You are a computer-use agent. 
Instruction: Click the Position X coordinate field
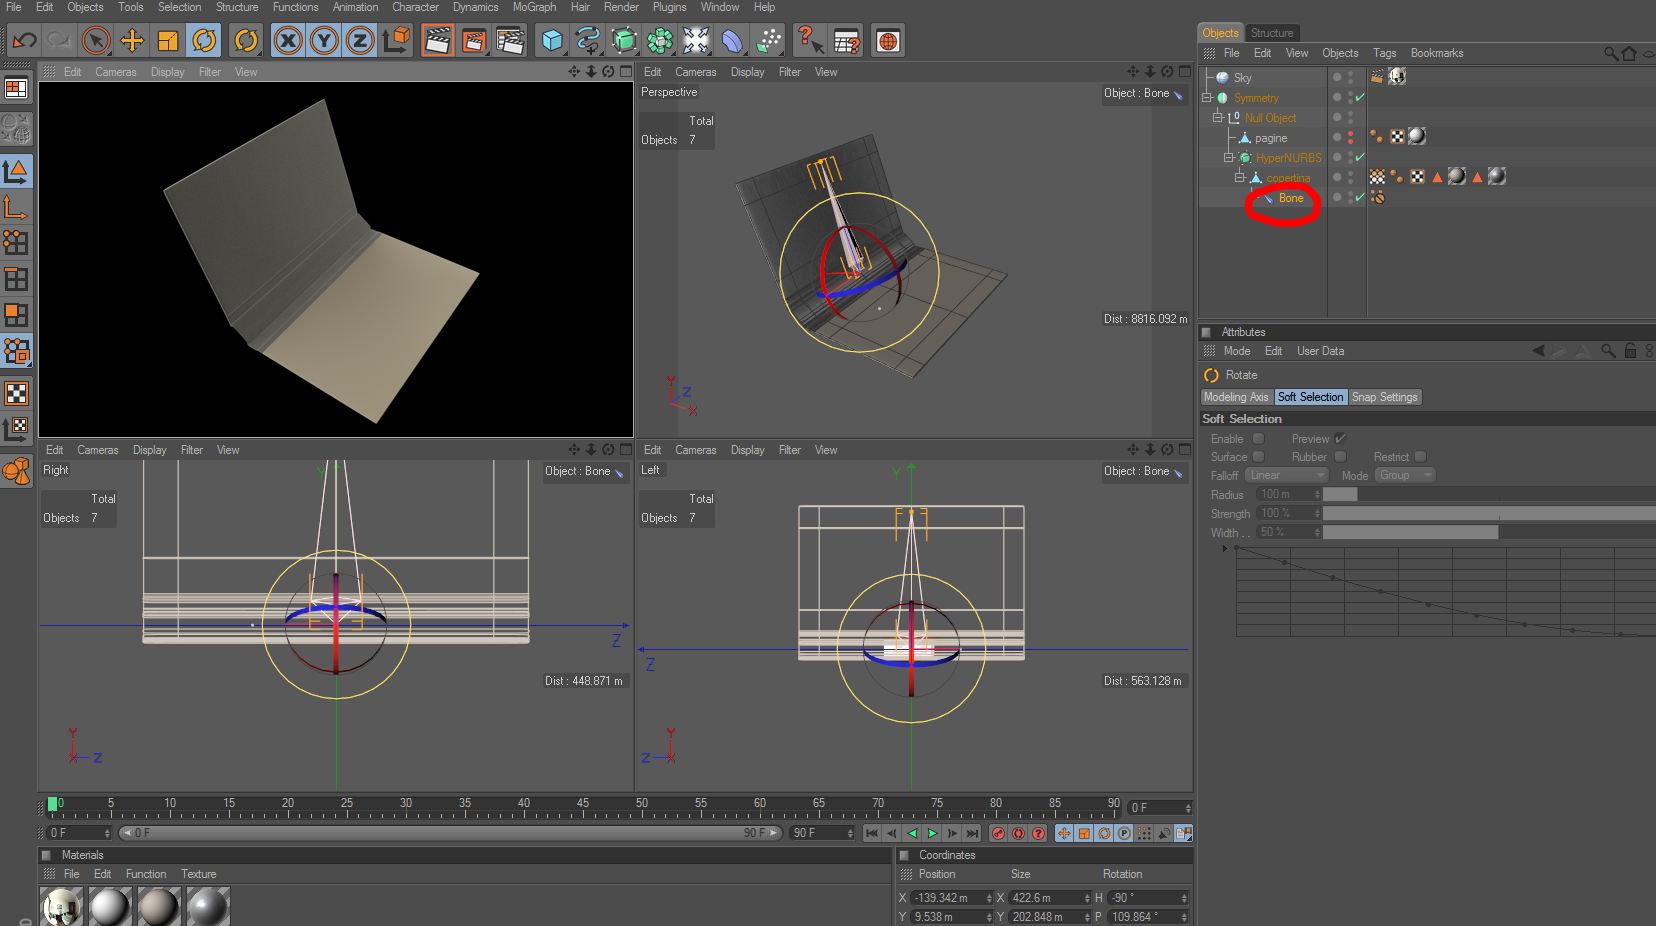946,898
